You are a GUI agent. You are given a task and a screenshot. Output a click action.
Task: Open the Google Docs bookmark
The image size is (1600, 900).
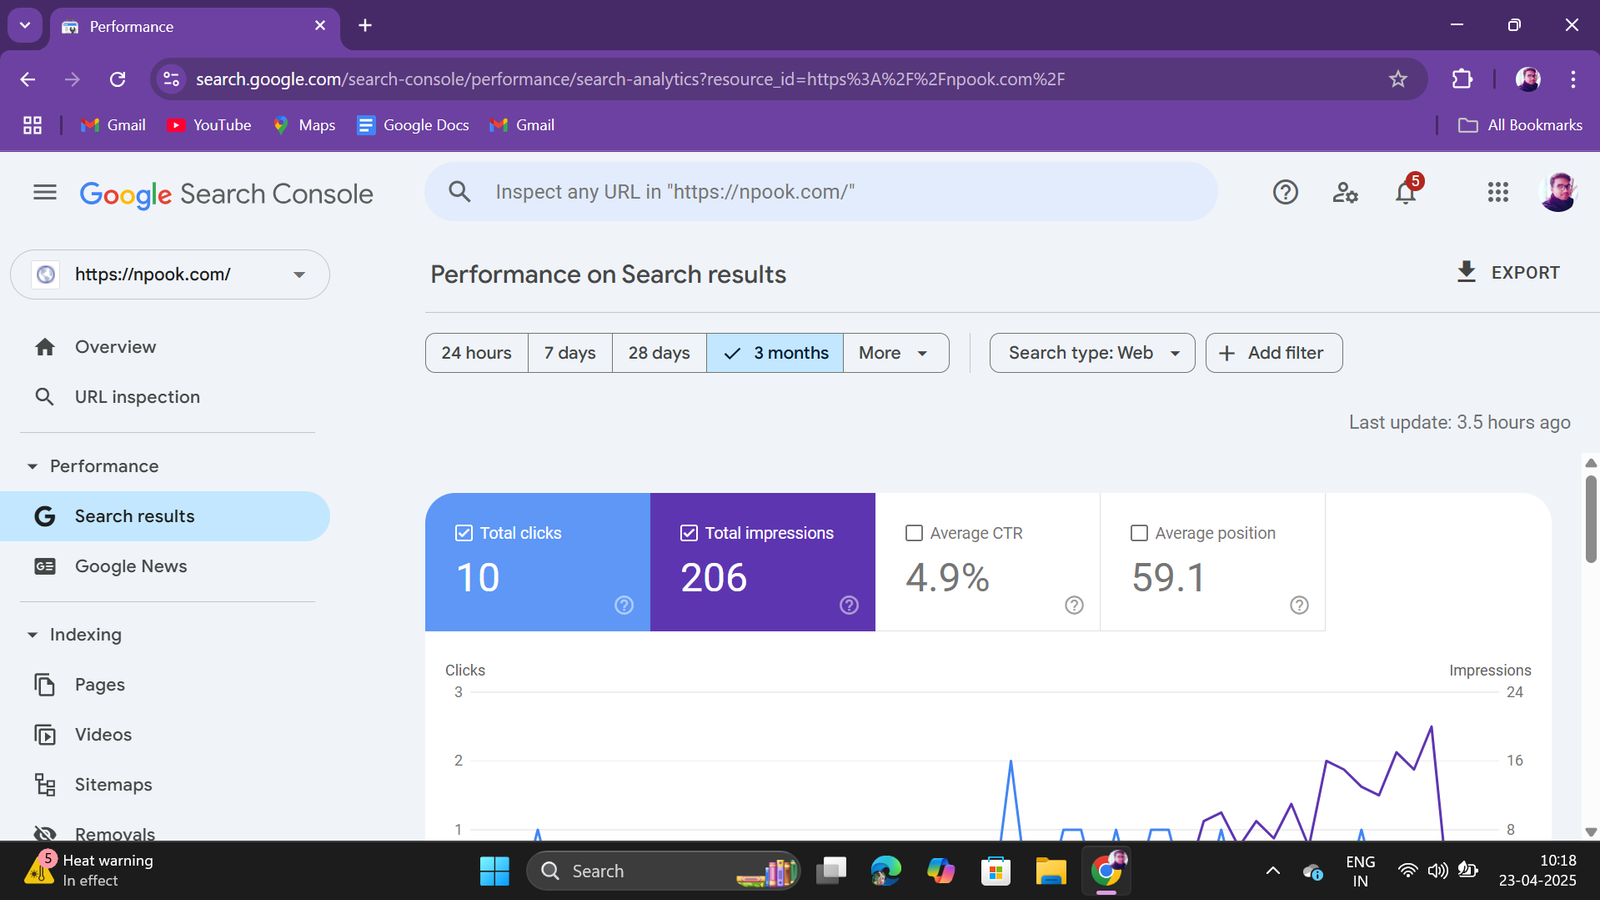tap(413, 125)
